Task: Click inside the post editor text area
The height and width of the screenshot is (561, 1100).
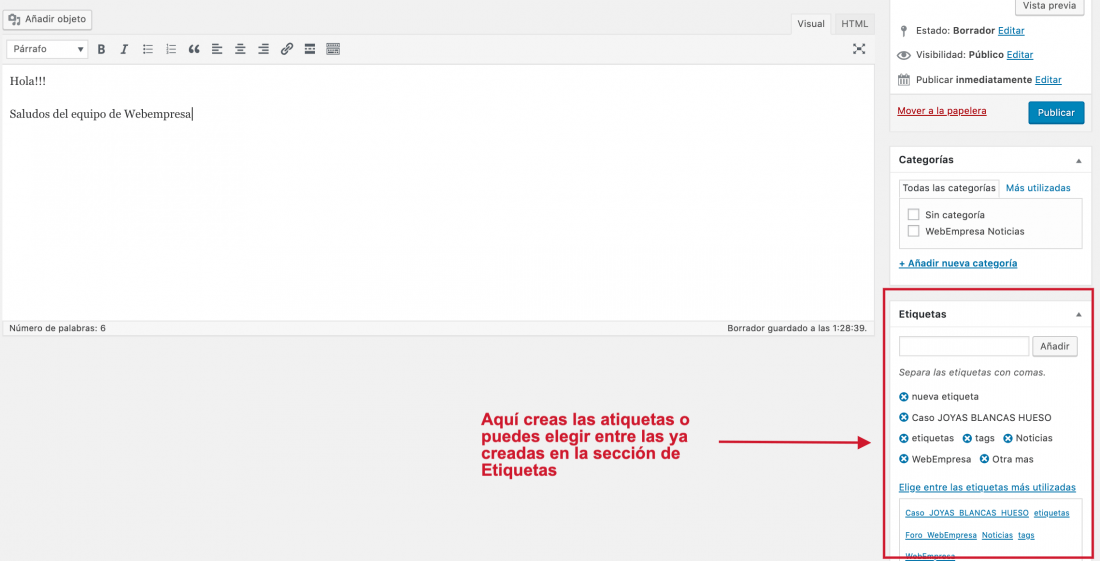Action: tap(438, 193)
